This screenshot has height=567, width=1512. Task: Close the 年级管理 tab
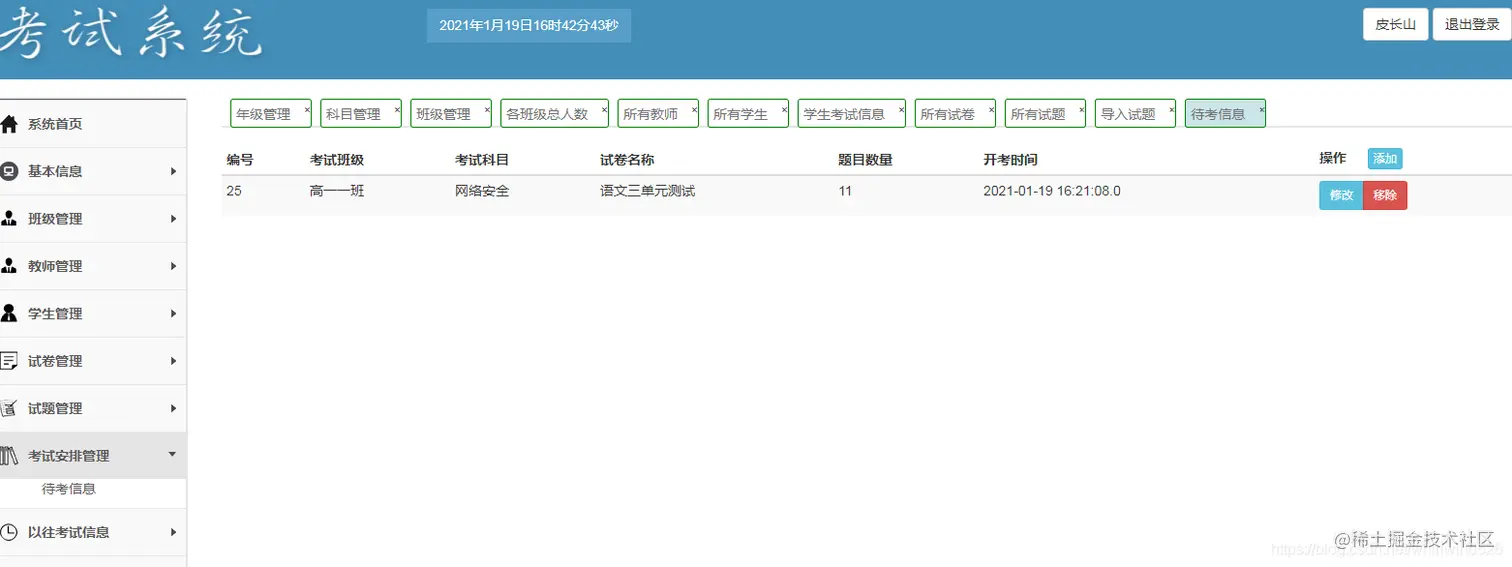(307, 109)
